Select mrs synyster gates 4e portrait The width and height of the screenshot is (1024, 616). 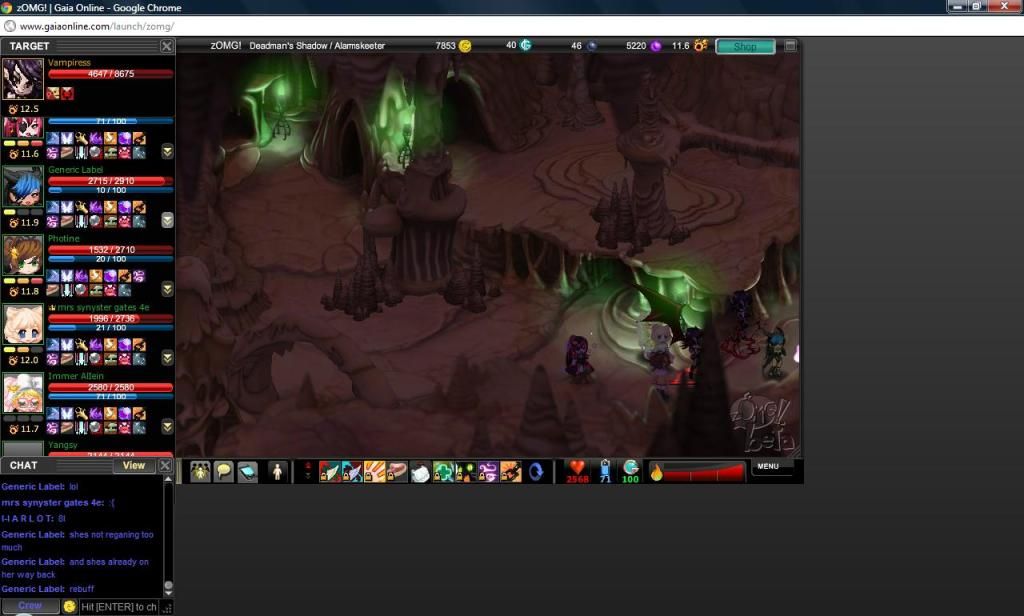pos(23,324)
